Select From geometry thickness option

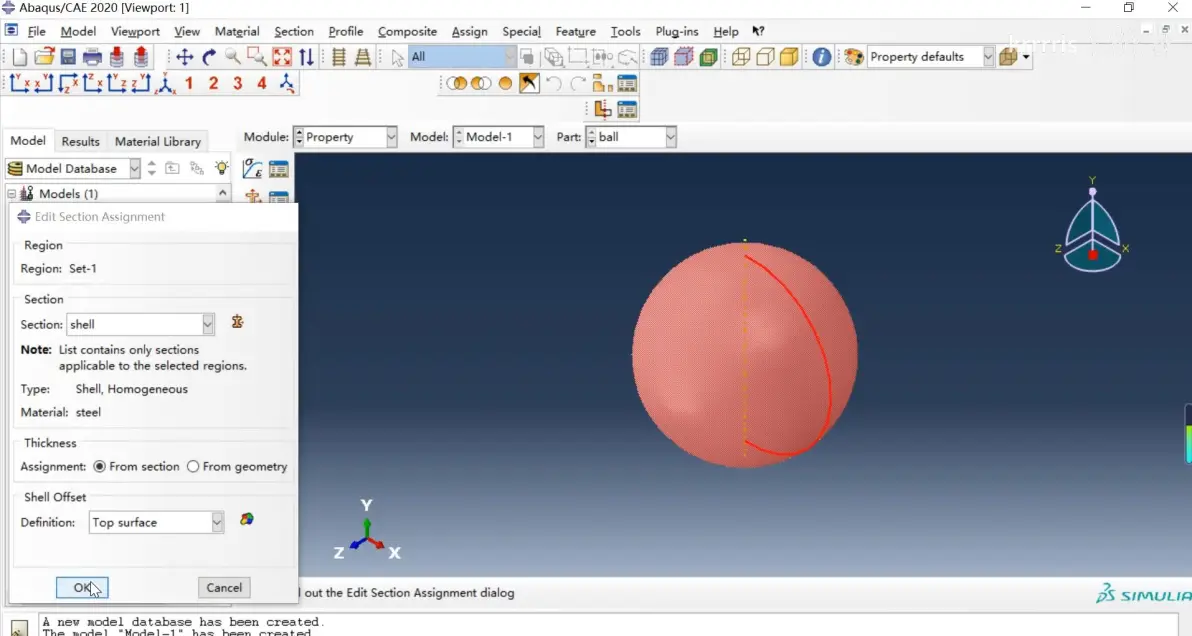(x=193, y=467)
